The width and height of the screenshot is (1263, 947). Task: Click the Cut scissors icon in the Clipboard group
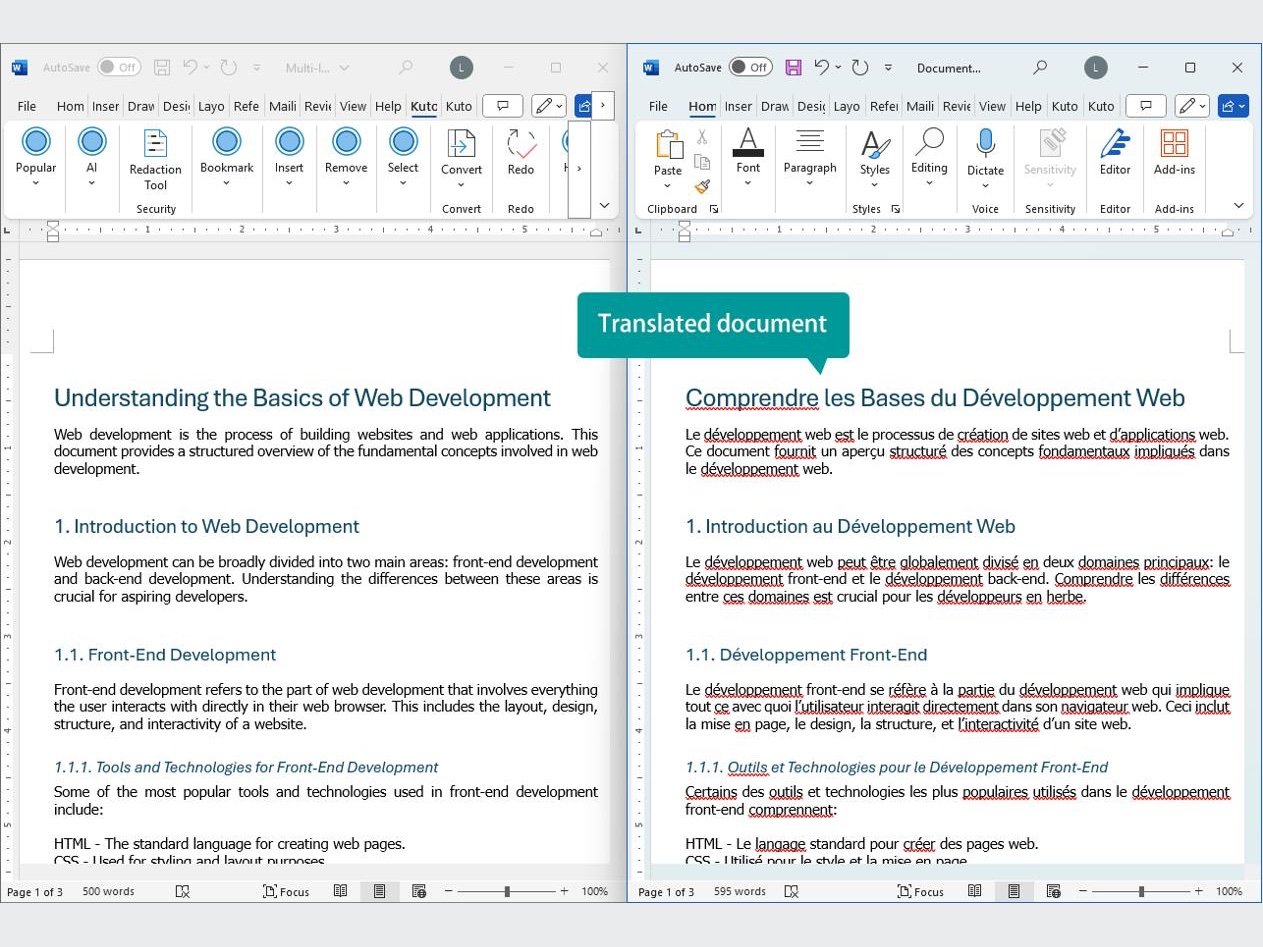(x=702, y=137)
